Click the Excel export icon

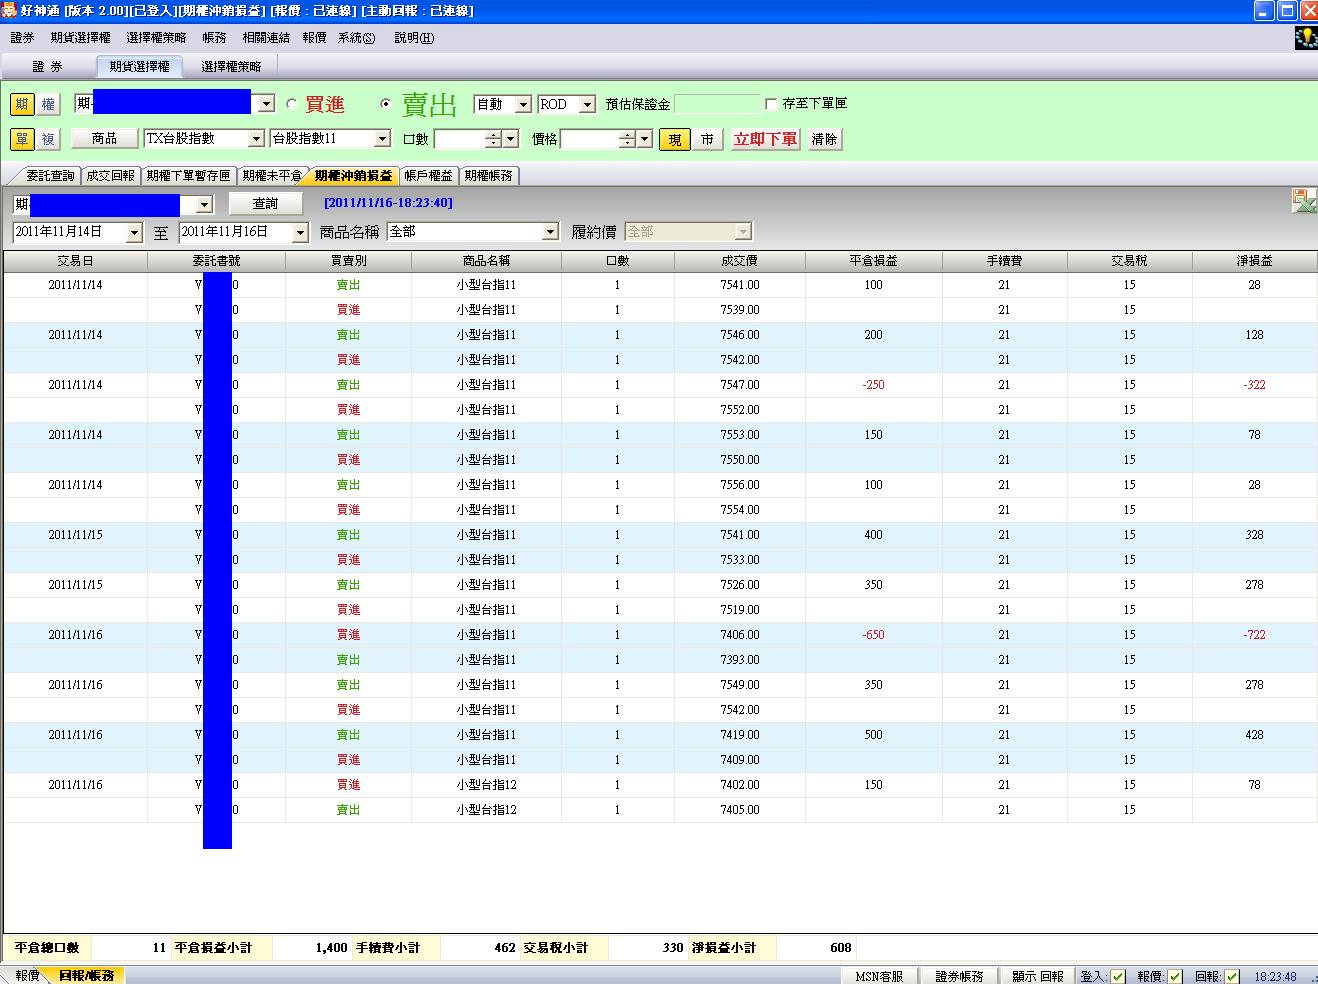pos(1304,201)
